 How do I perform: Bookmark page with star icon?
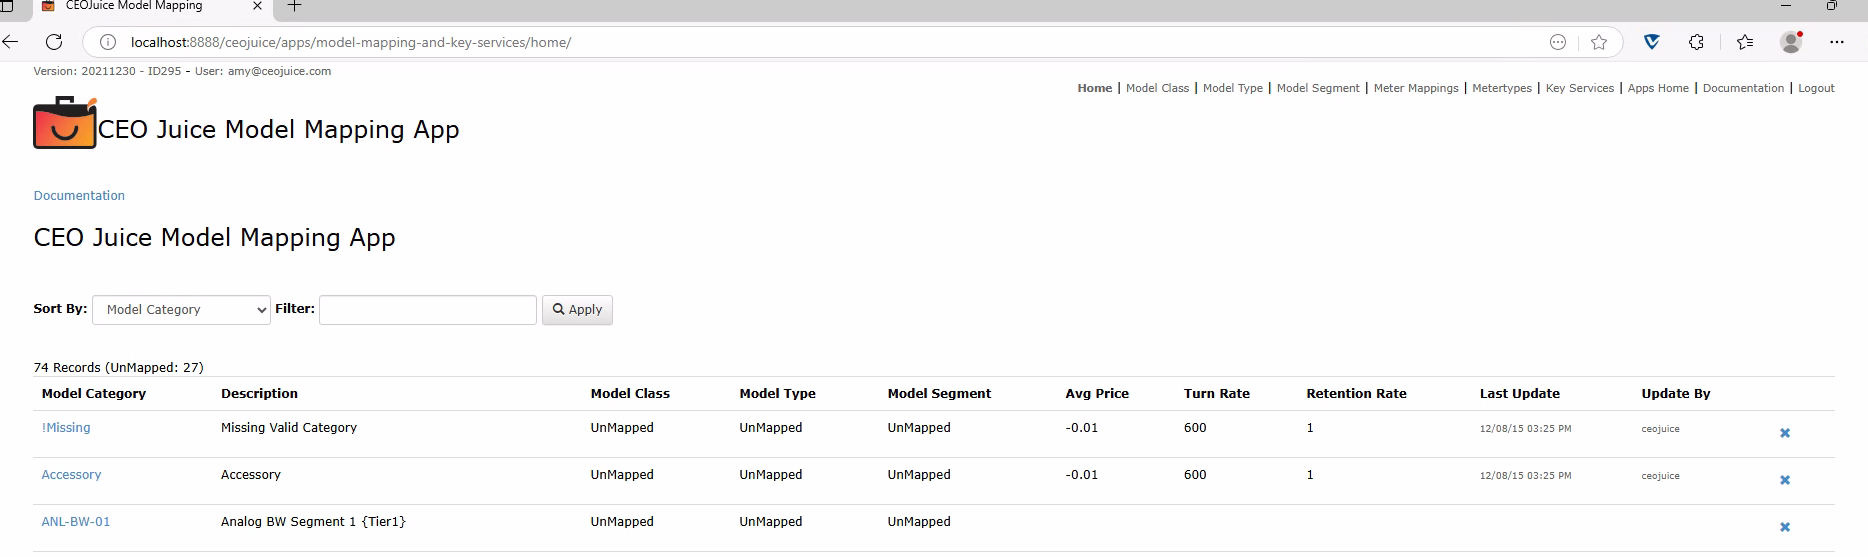point(1599,42)
